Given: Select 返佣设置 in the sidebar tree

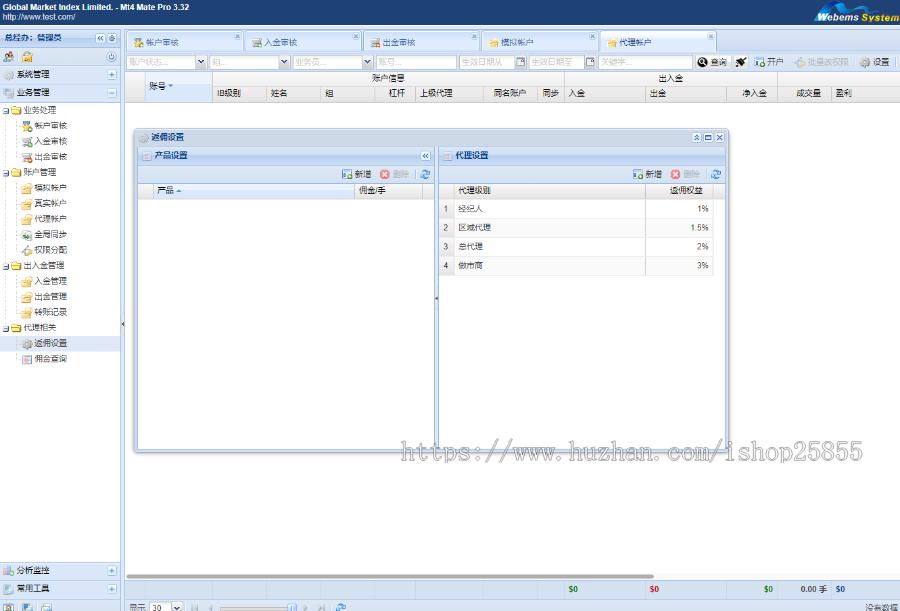Looking at the screenshot, I should pyautogui.click(x=51, y=343).
